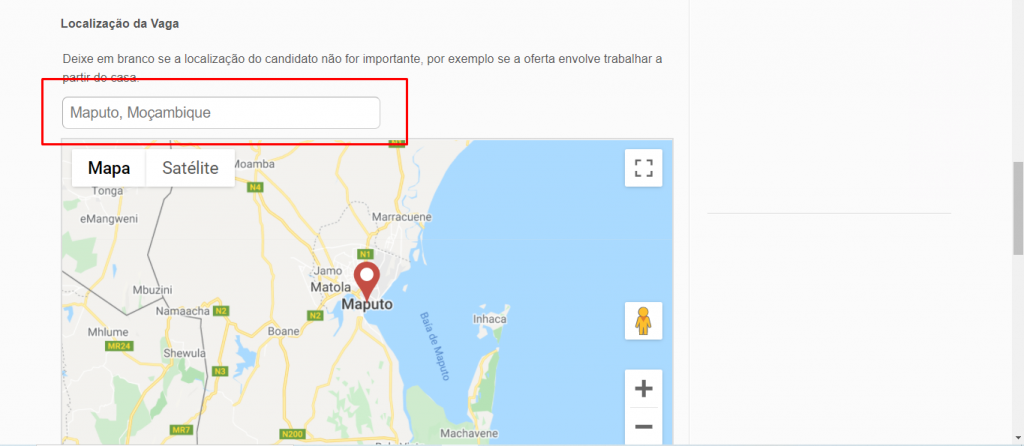Click the MR24 road shield

120,346
